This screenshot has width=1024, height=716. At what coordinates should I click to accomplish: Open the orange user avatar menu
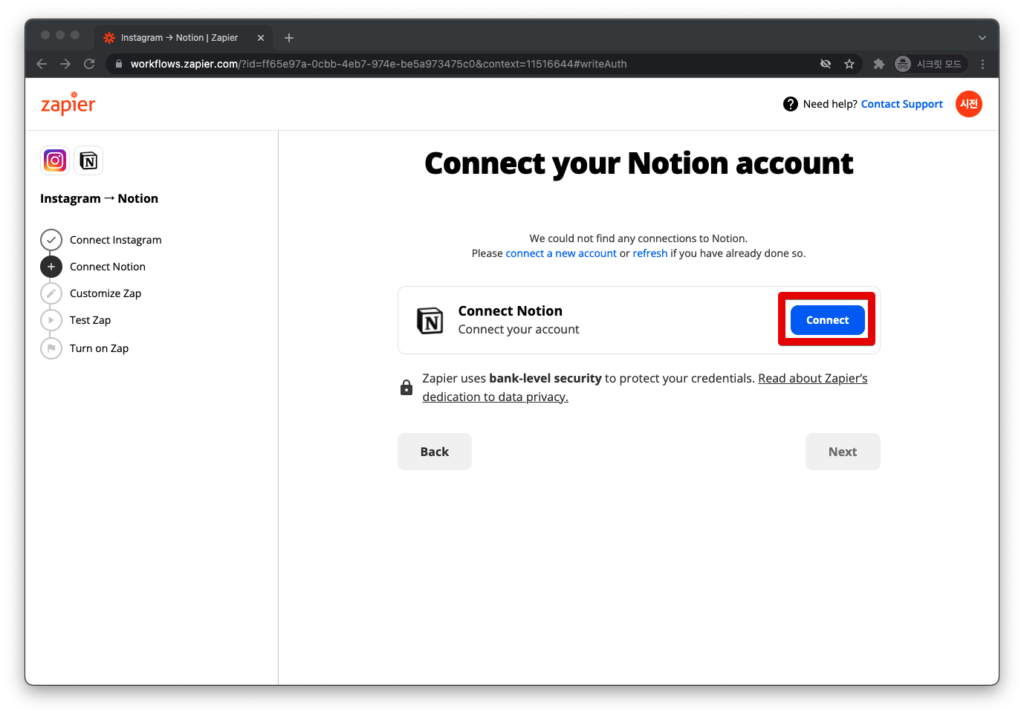pos(968,104)
